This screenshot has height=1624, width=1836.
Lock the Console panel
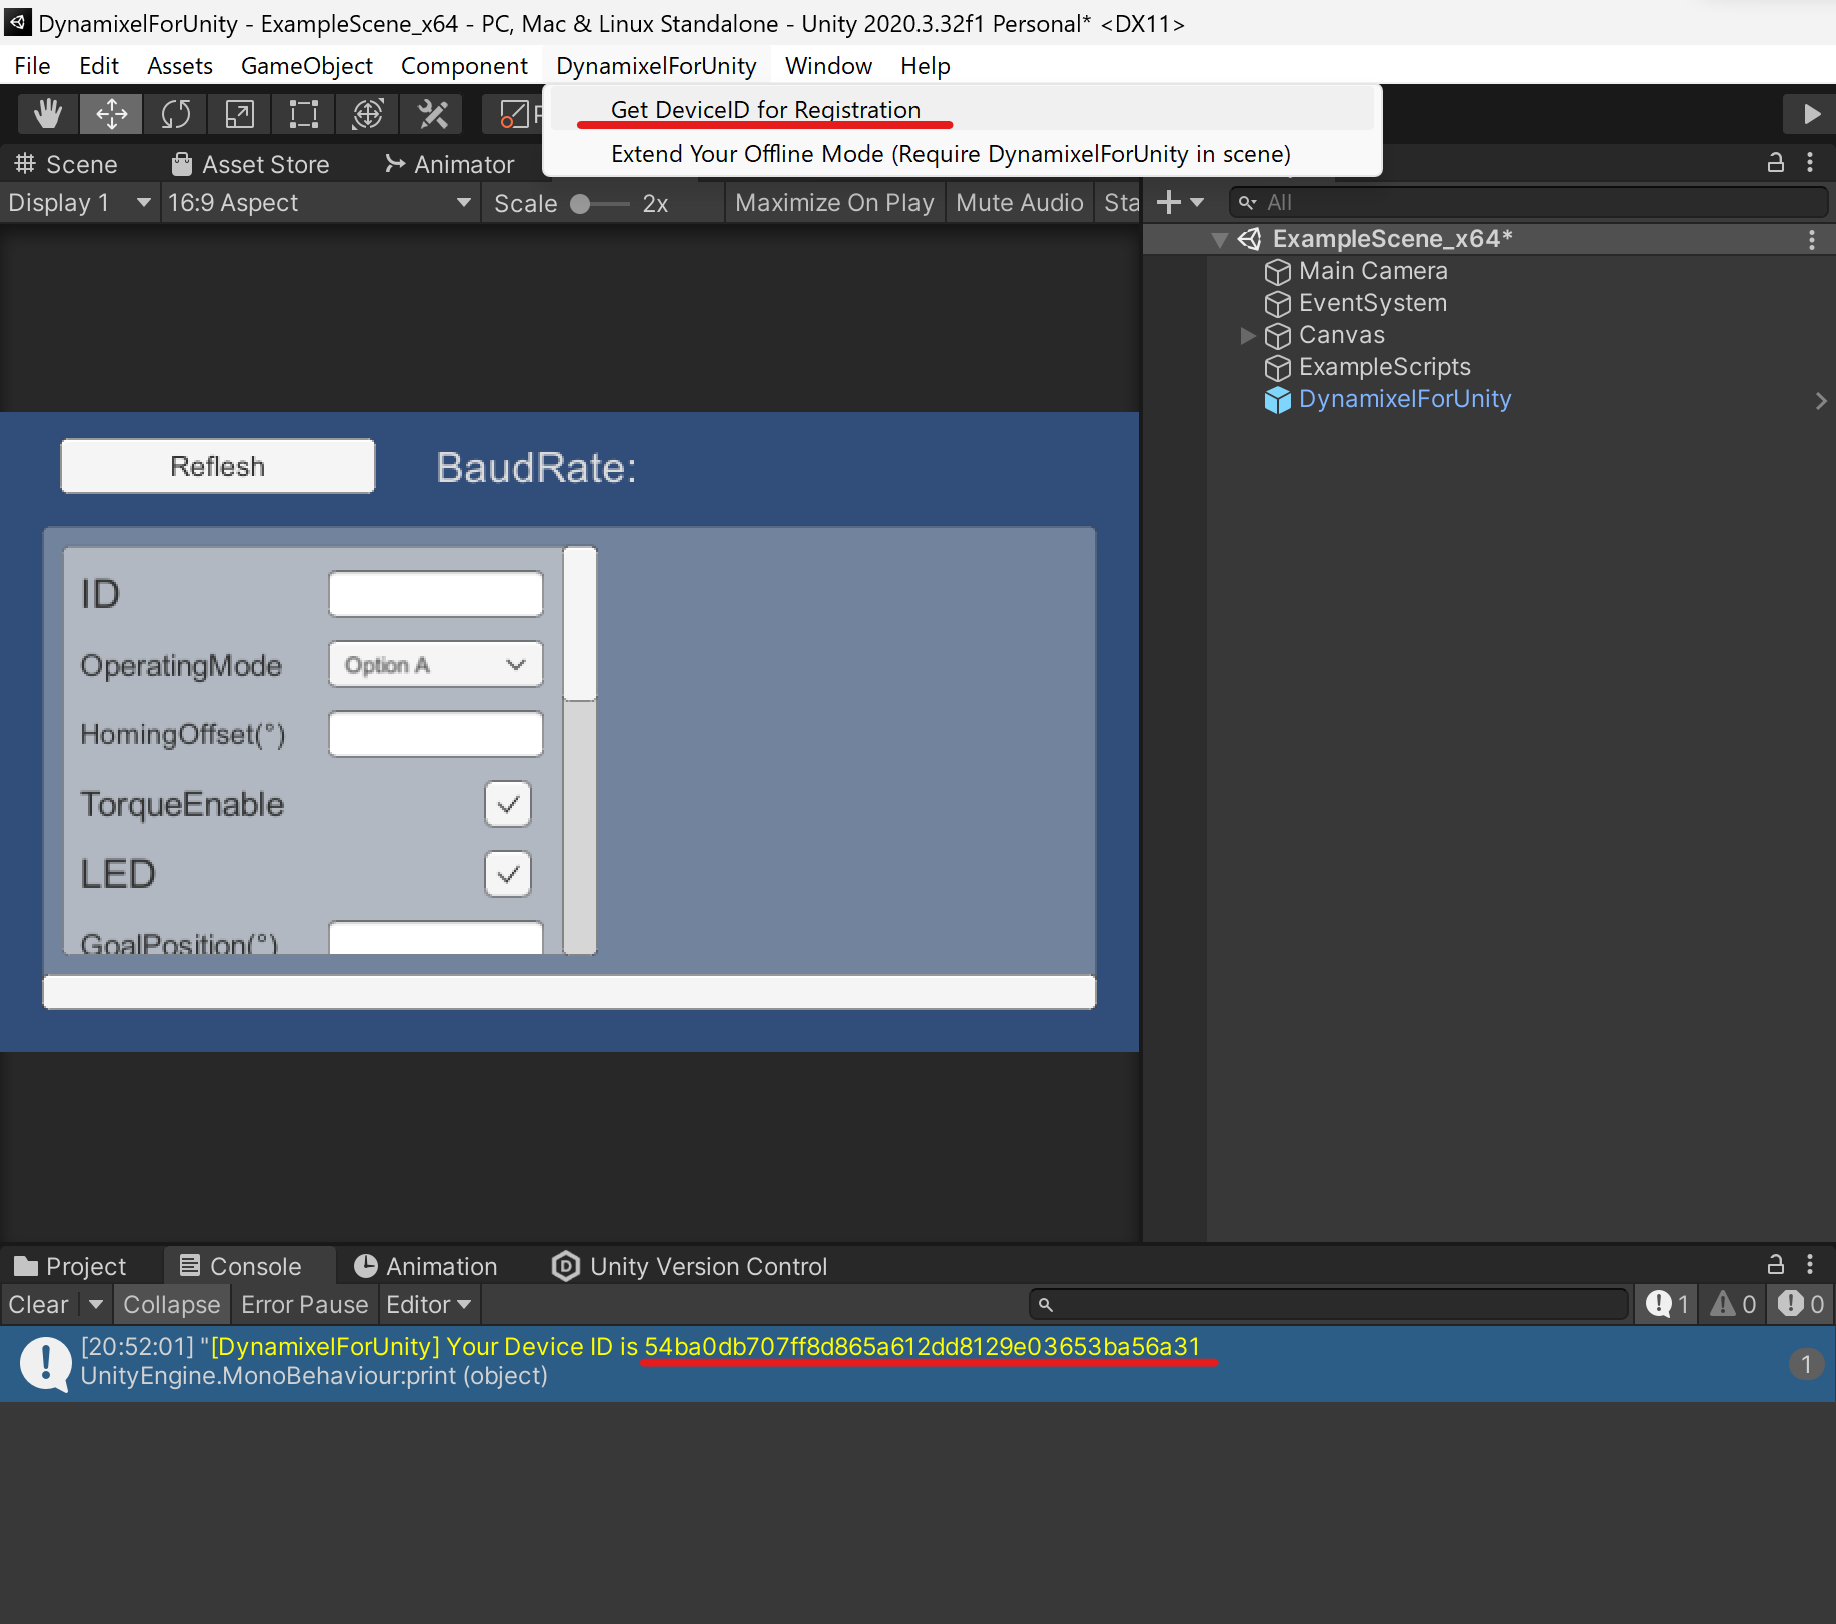1776,1265
